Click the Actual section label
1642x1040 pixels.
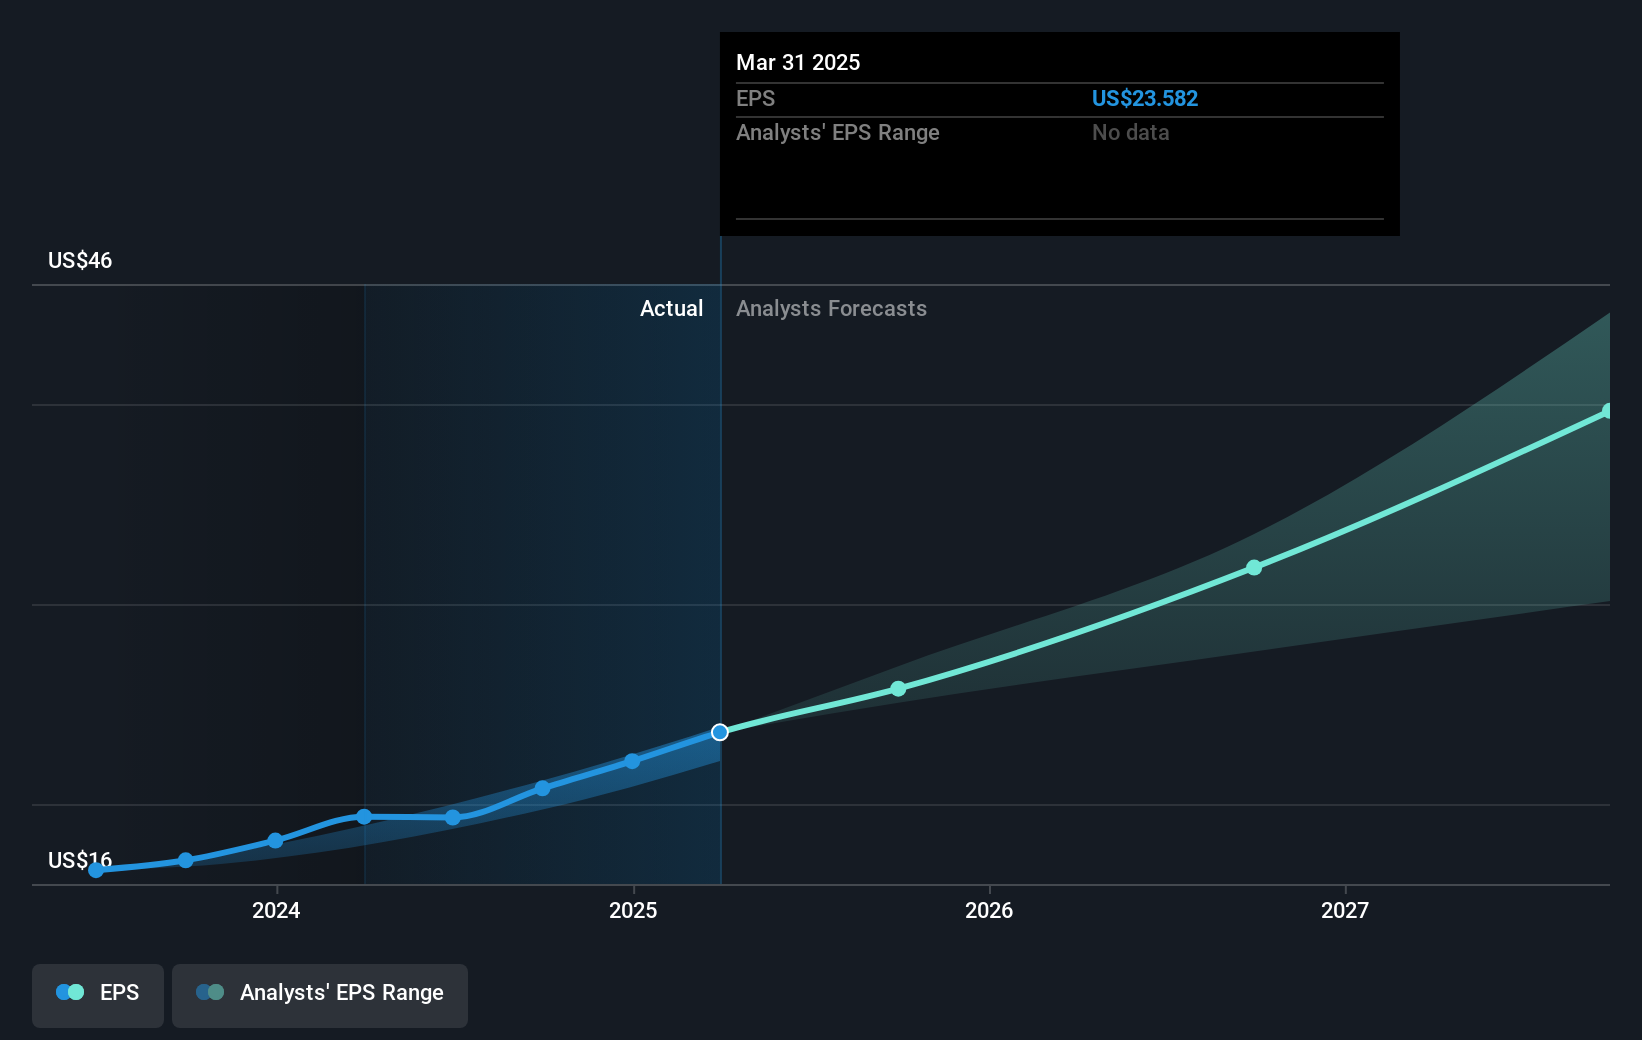coord(671,308)
